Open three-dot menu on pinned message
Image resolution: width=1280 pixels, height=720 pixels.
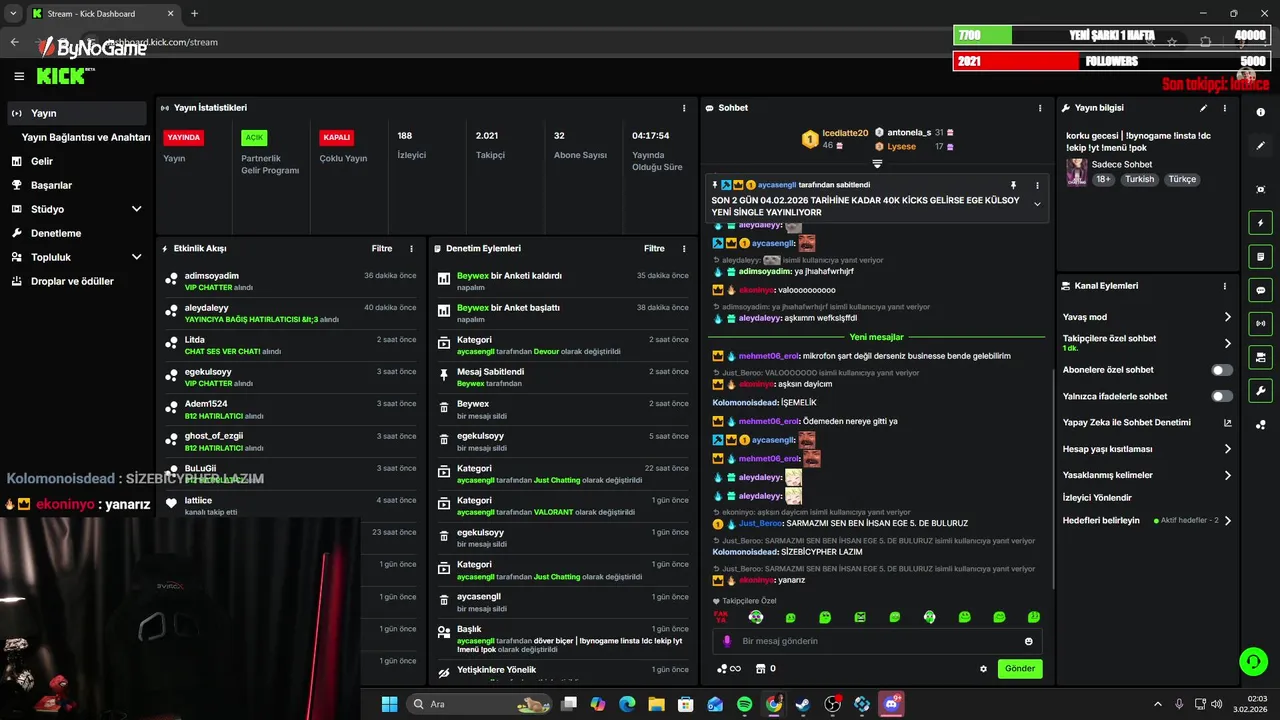tap(1037, 185)
